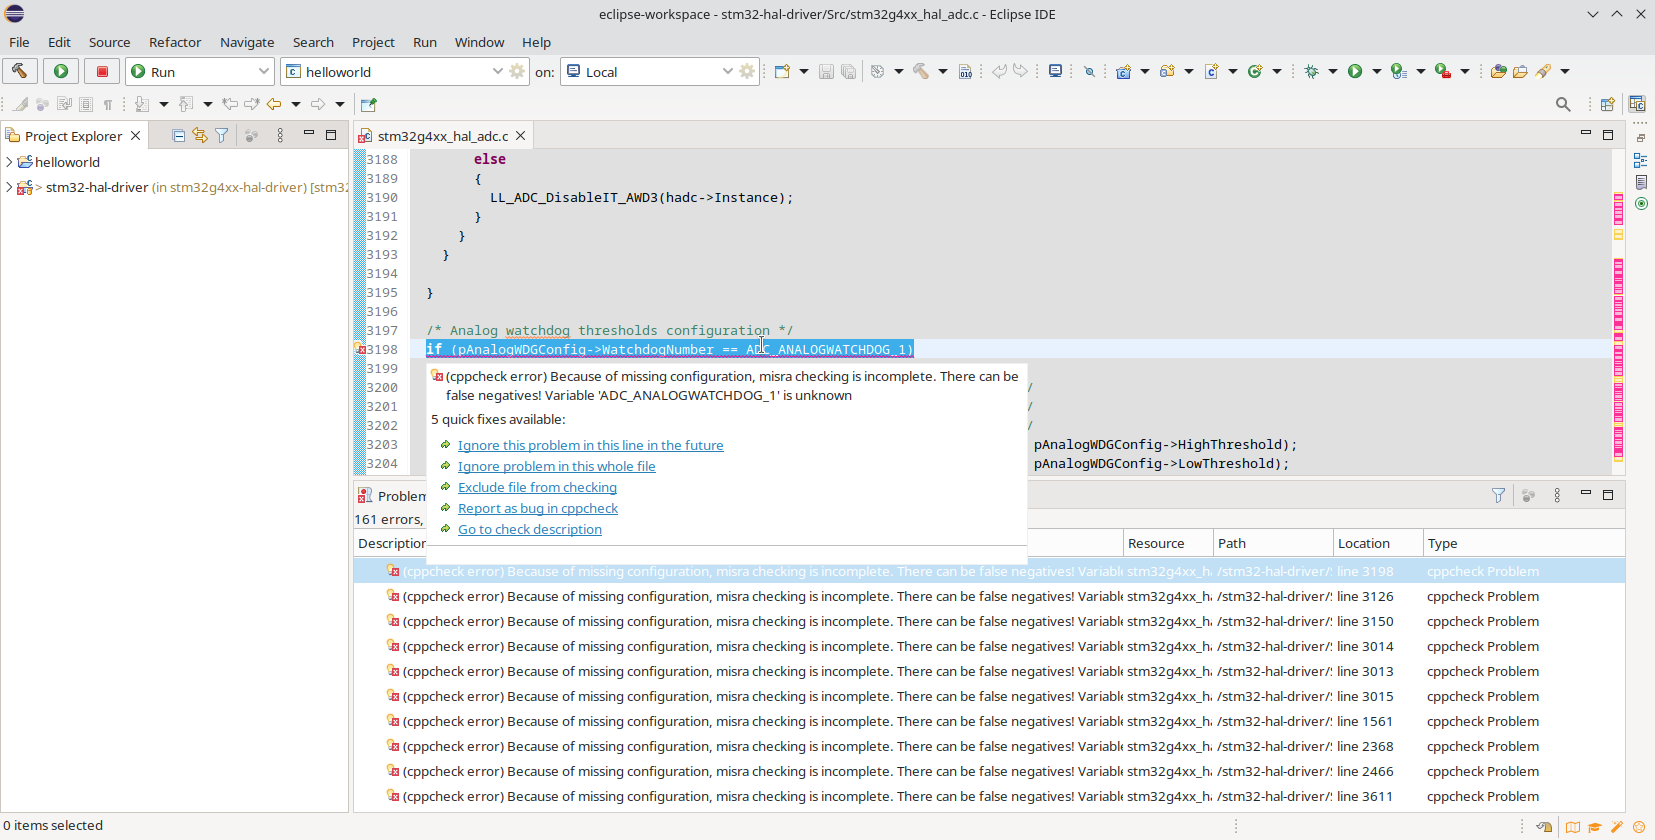This screenshot has width=1655, height=840.
Task: Open the helloworld launch configuration dropdown
Action: click(x=497, y=71)
